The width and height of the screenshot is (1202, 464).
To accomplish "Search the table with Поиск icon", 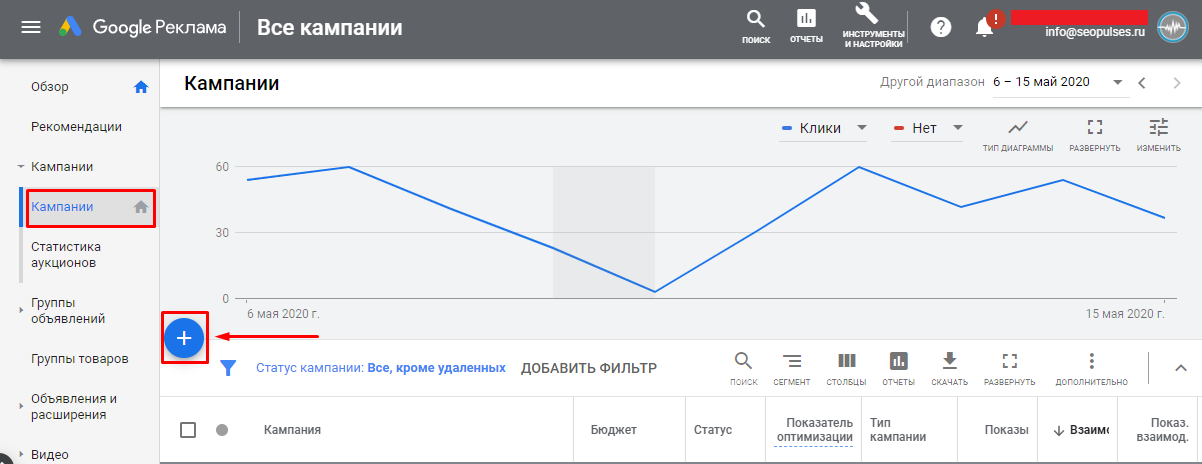I will coord(744,368).
